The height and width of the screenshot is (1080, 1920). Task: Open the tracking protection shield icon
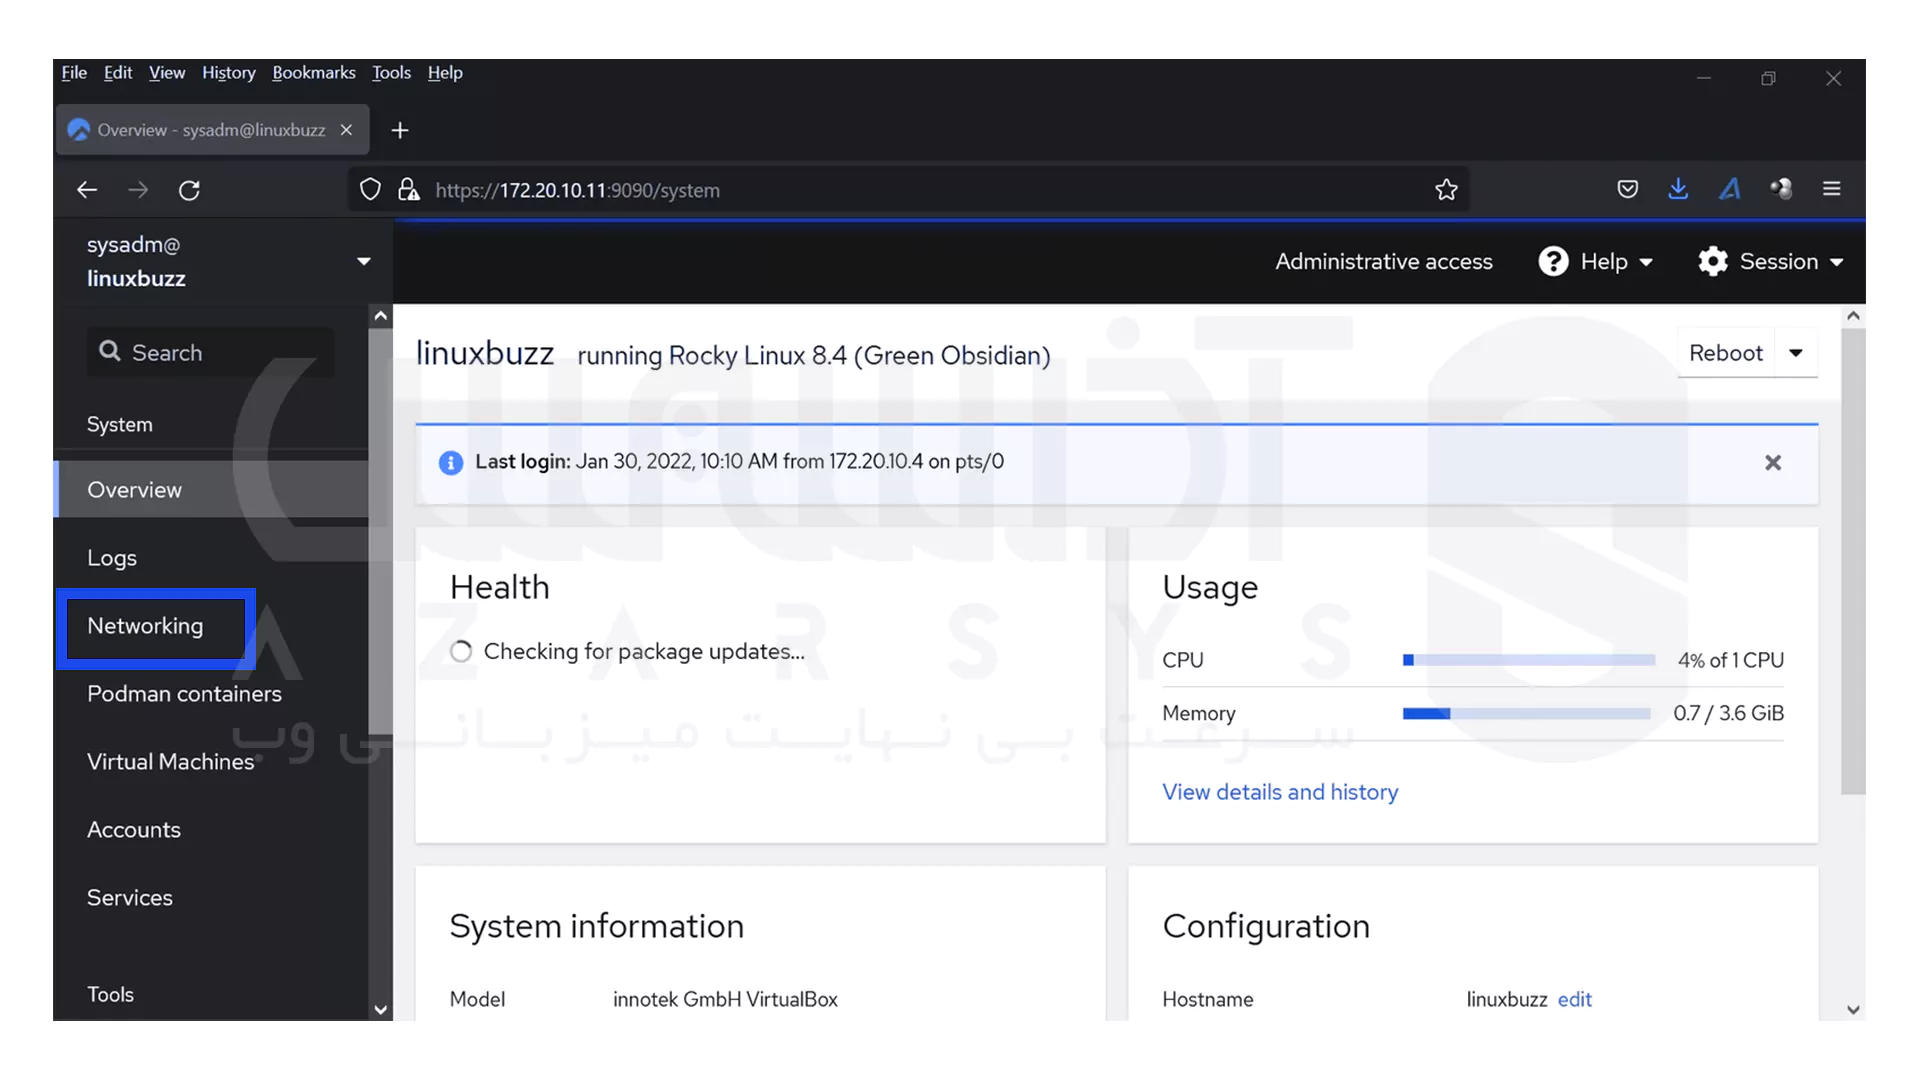tap(370, 190)
